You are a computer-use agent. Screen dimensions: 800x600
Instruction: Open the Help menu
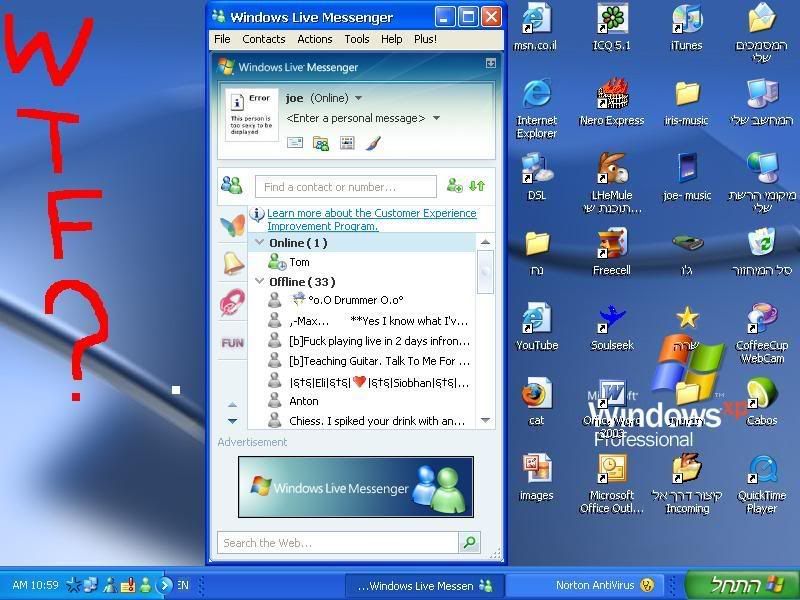coord(391,39)
